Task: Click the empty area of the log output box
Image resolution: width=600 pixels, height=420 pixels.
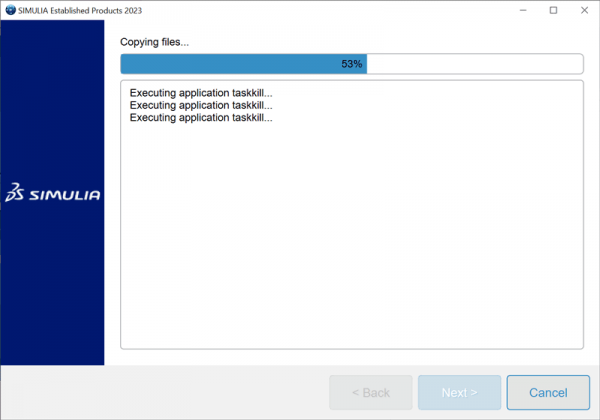Action: point(350,240)
